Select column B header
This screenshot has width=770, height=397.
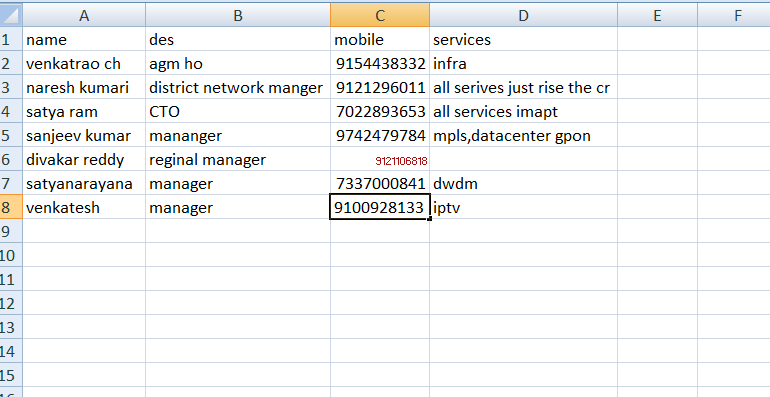coord(238,15)
